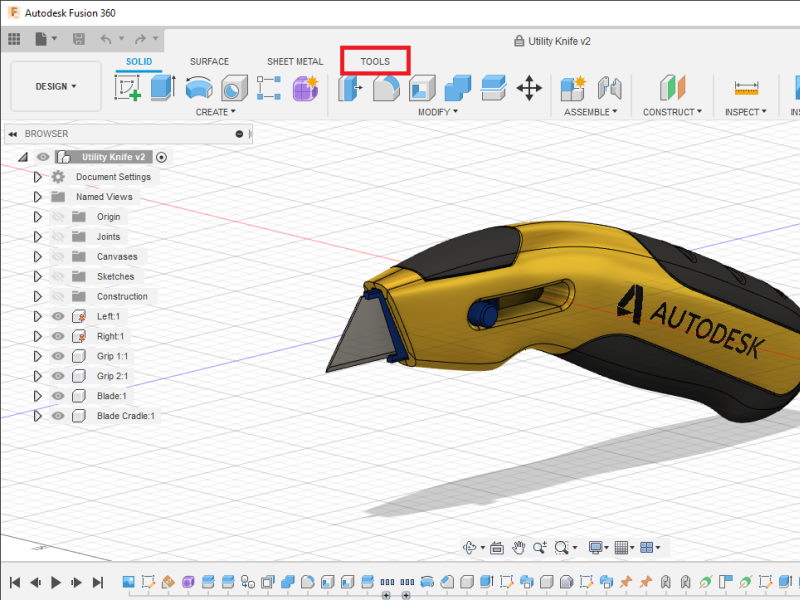This screenshot has height=600, width=800.
Task: Switch to the SURFACE tab
Action: (x=209, y=62)
